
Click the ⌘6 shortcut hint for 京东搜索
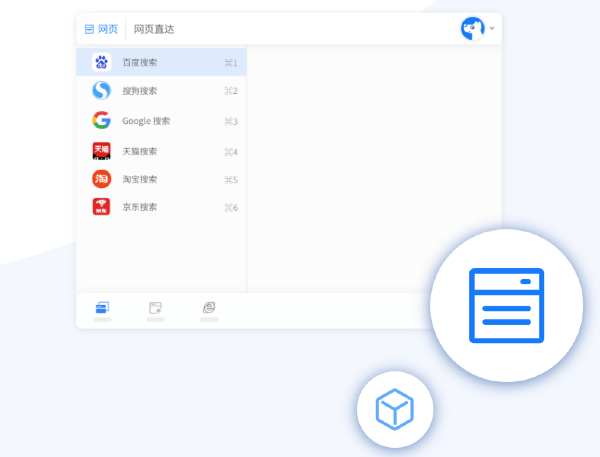pos(231,208)
